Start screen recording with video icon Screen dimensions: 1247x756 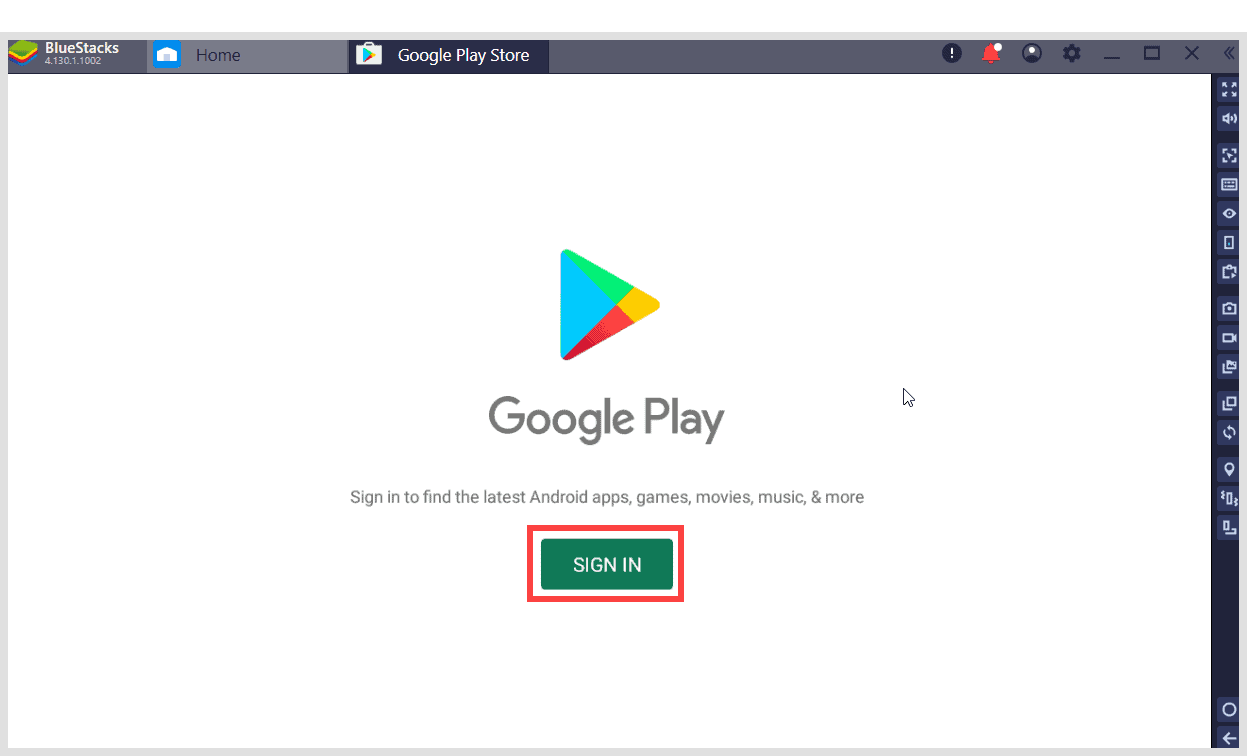1230,338
